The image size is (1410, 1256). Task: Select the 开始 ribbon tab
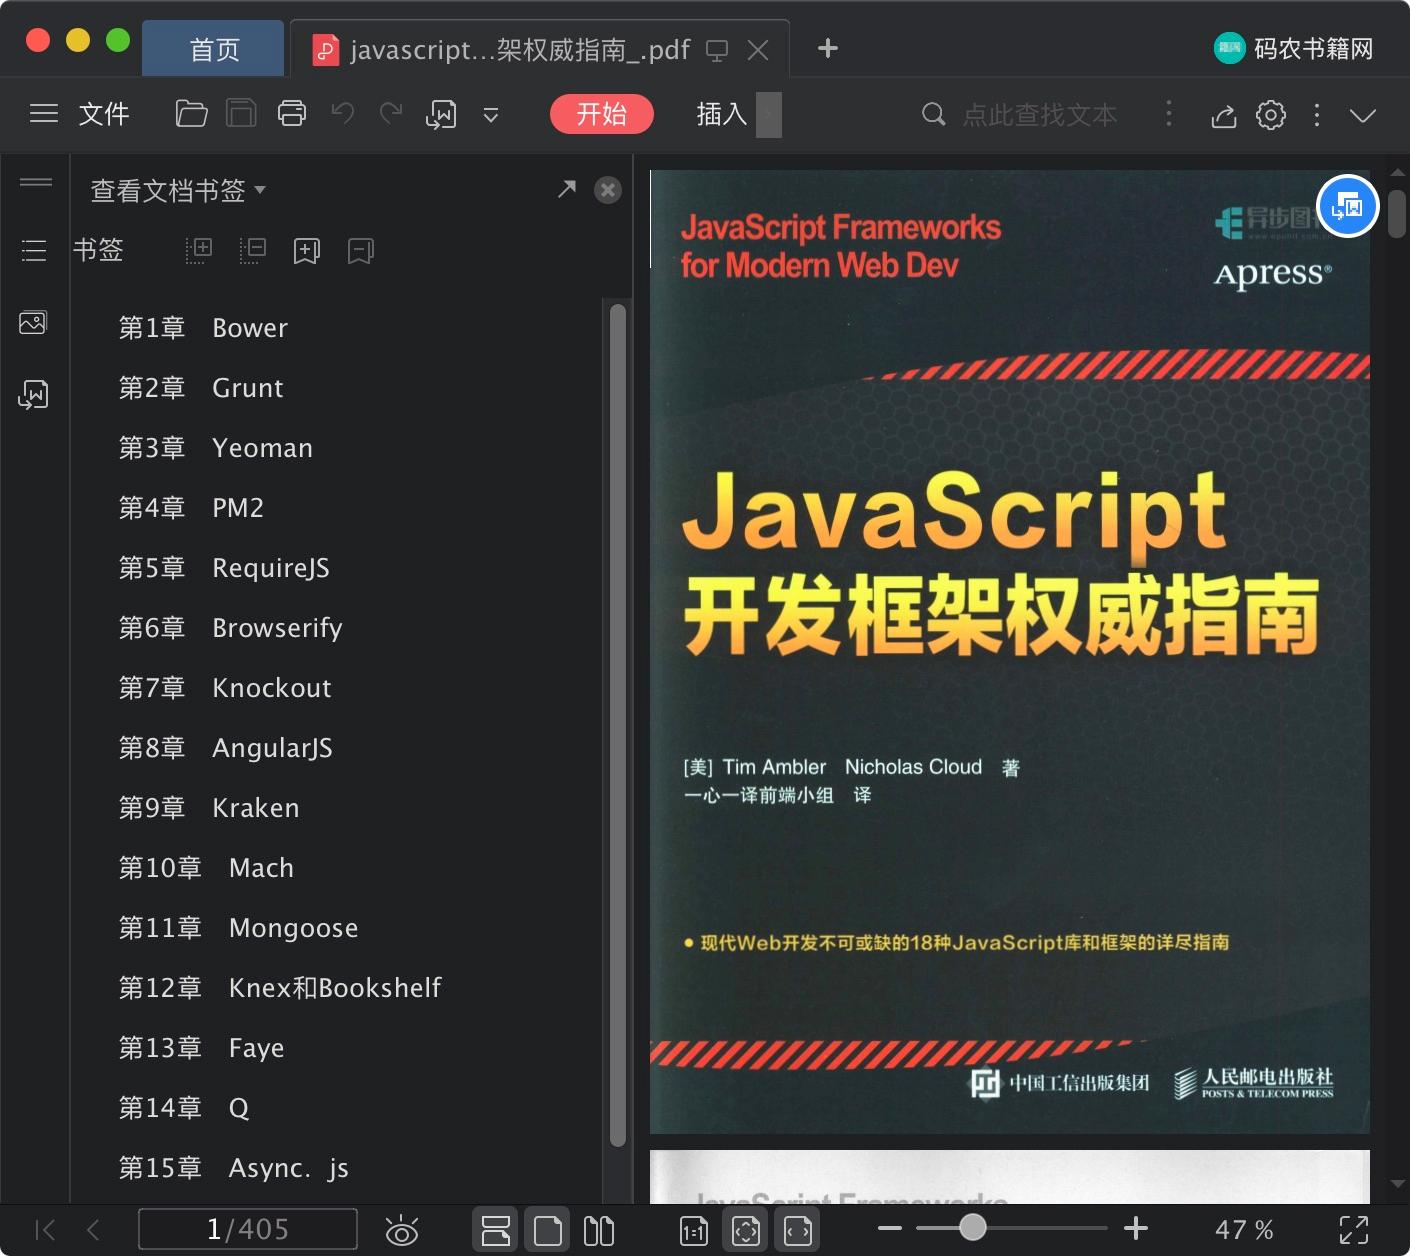[x=602, y=114]
